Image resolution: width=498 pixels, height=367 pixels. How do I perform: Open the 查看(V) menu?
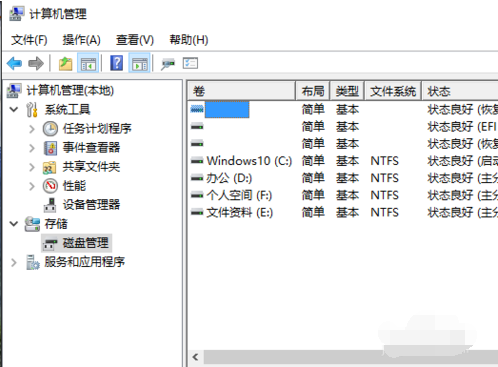[135, 40]
